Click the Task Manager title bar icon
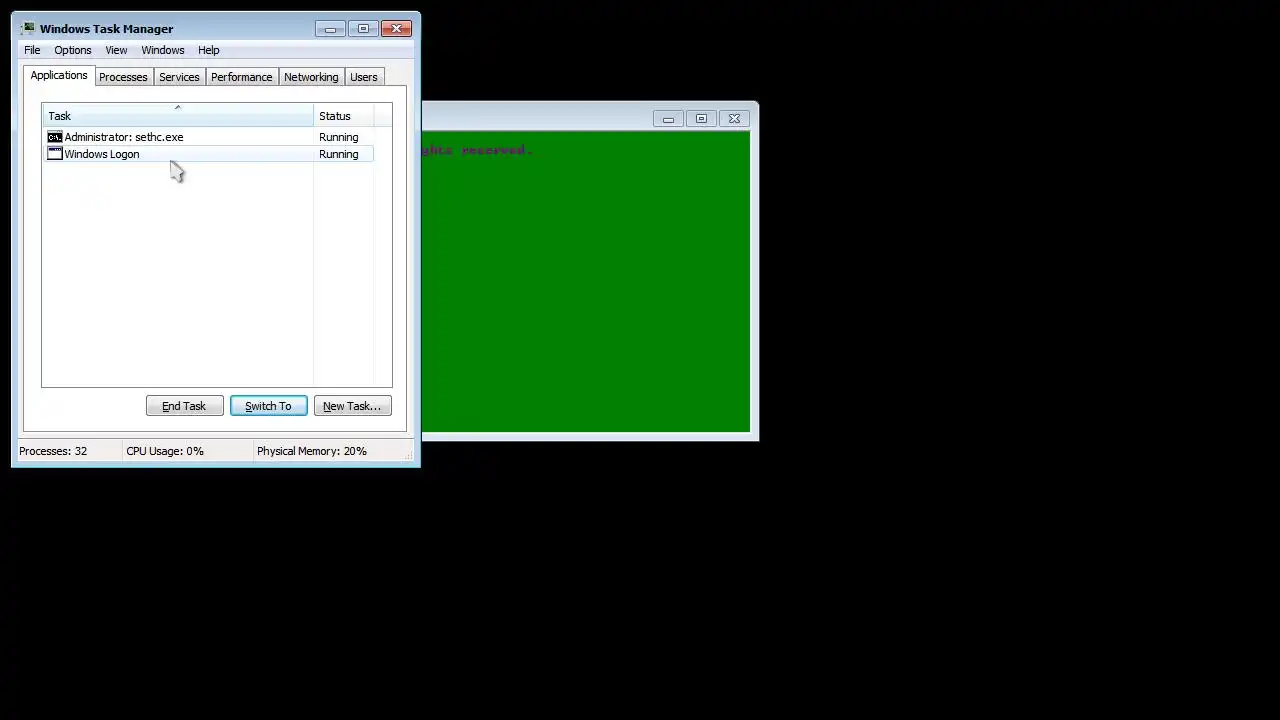1280x720 pixels. click(27, 28)
